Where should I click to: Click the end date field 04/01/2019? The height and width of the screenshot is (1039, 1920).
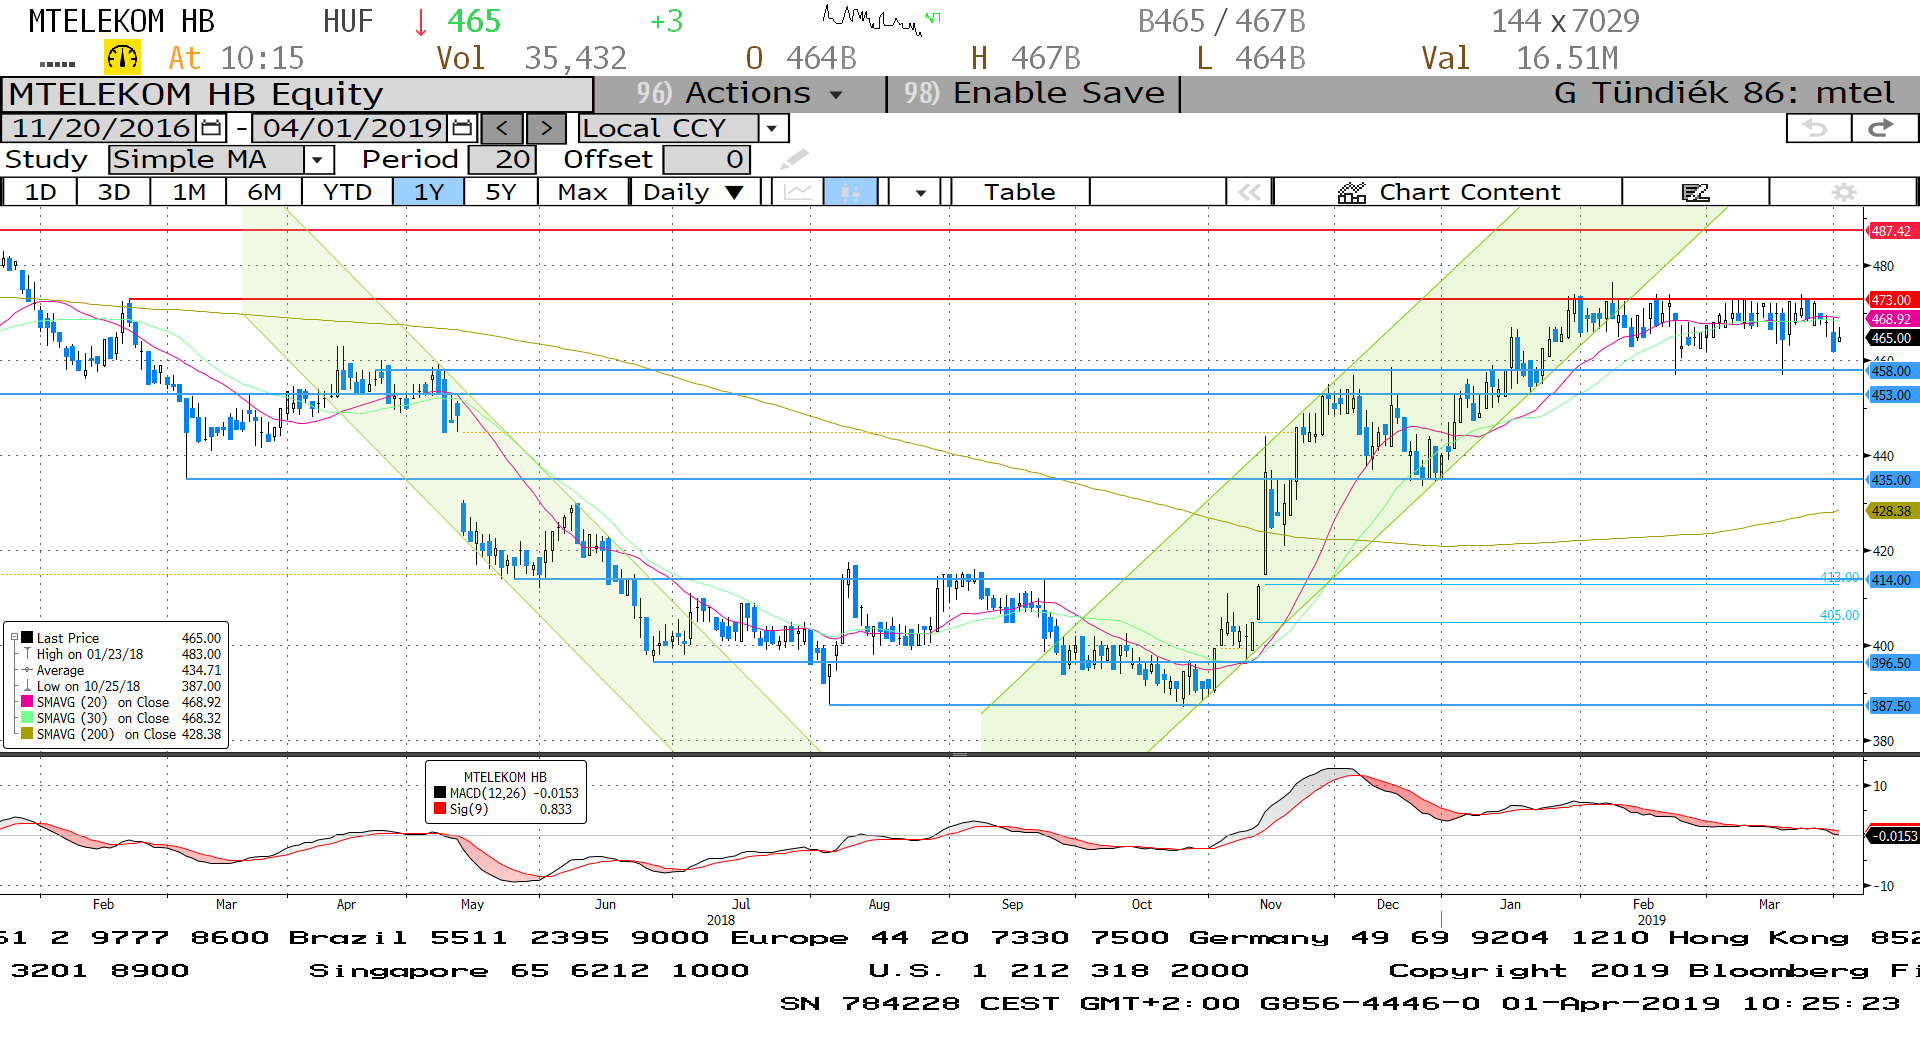352,128
